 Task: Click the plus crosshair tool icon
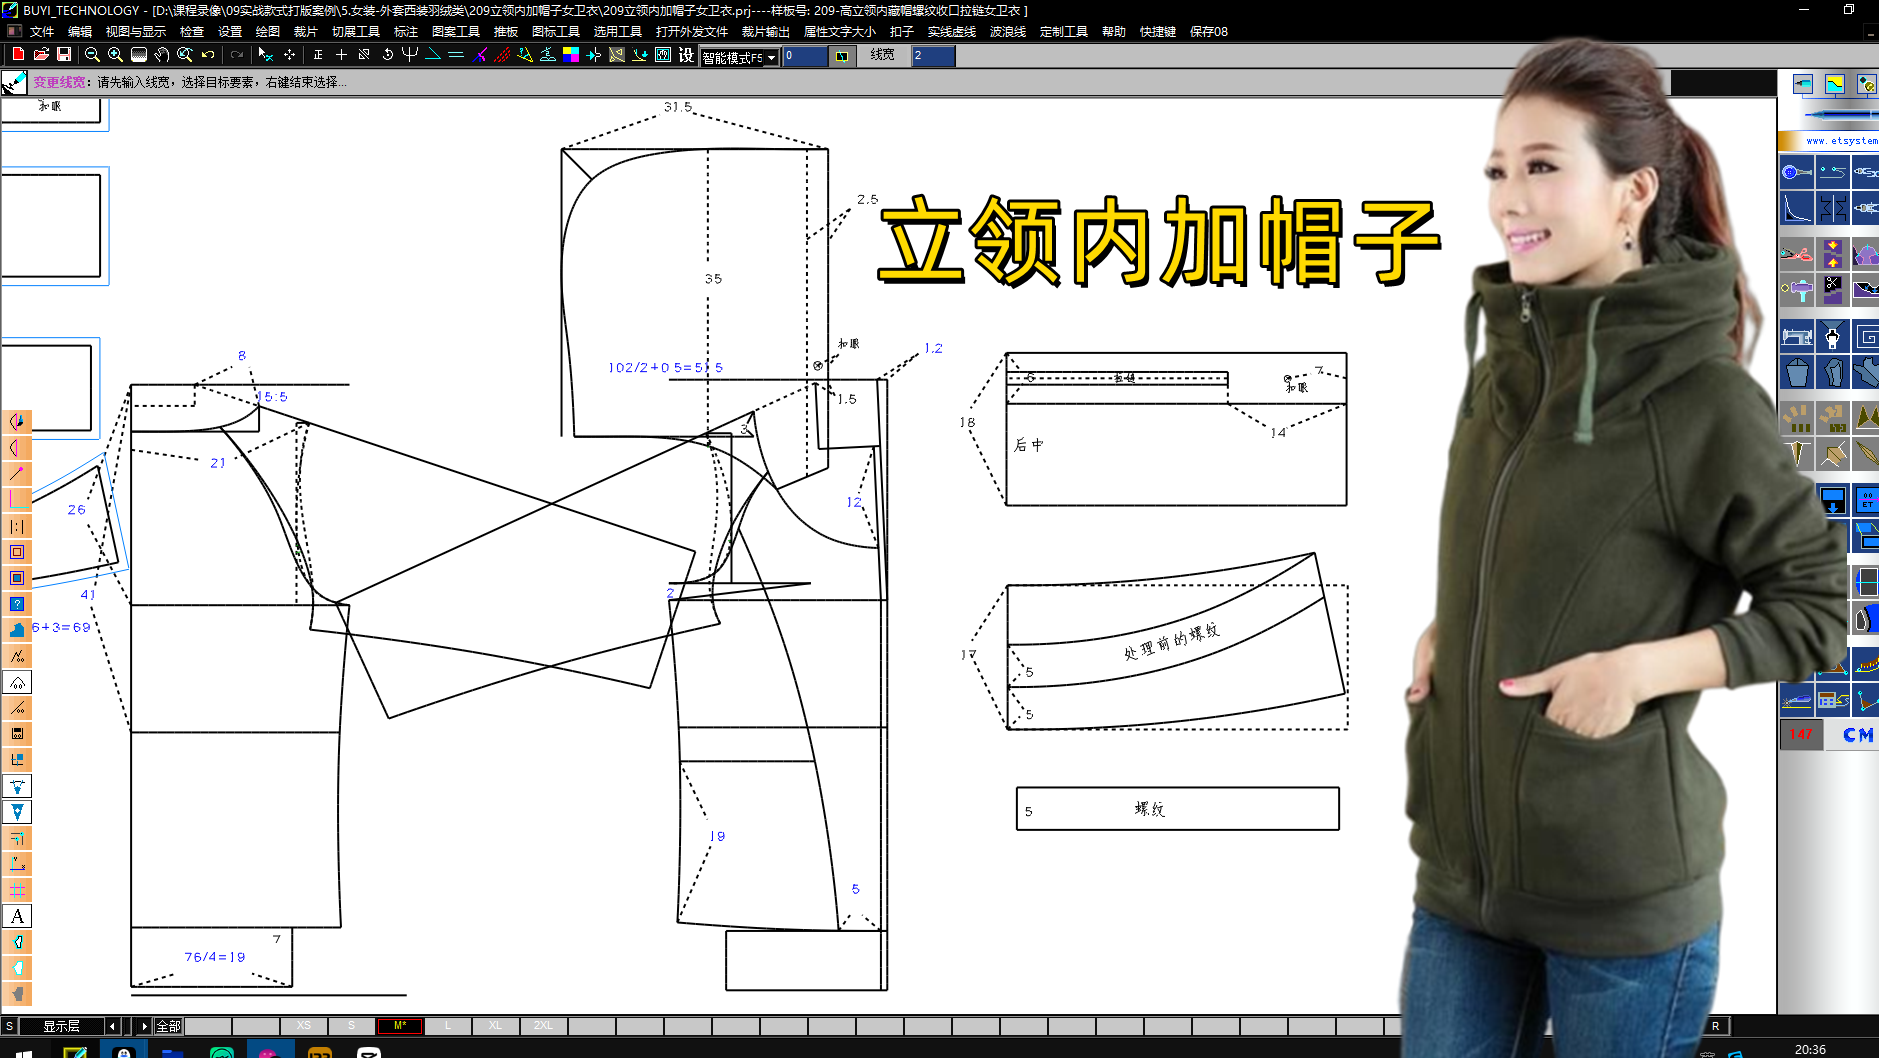[341, 54]
